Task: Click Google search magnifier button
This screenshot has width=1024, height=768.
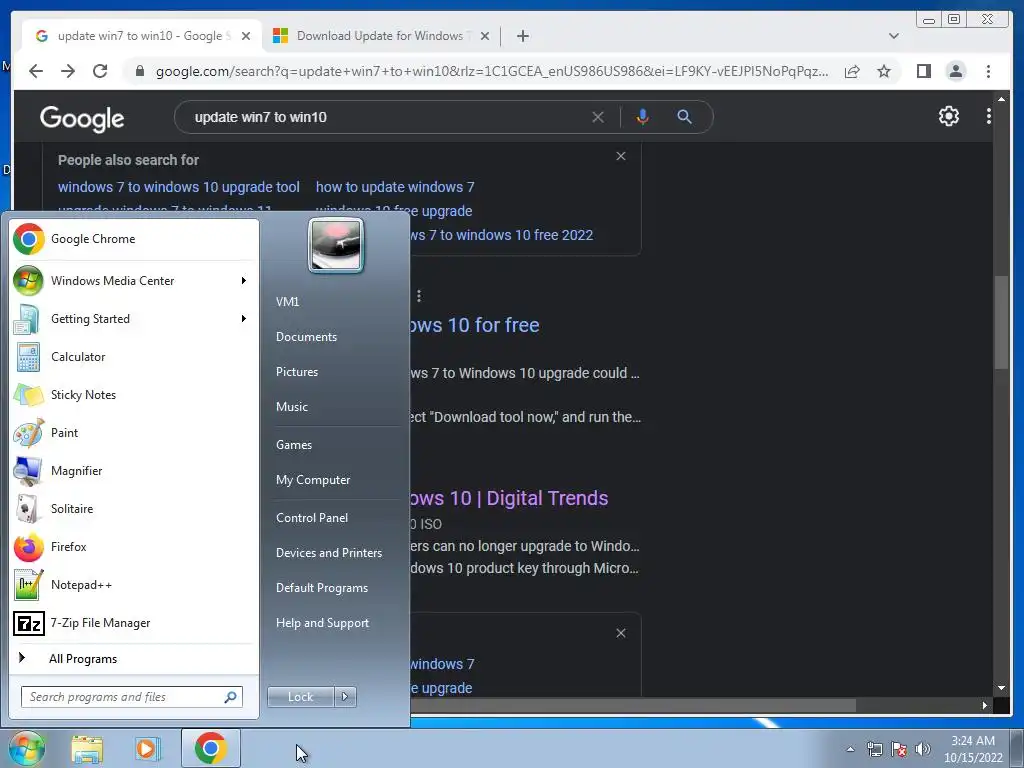Action: tap(684, 117)
